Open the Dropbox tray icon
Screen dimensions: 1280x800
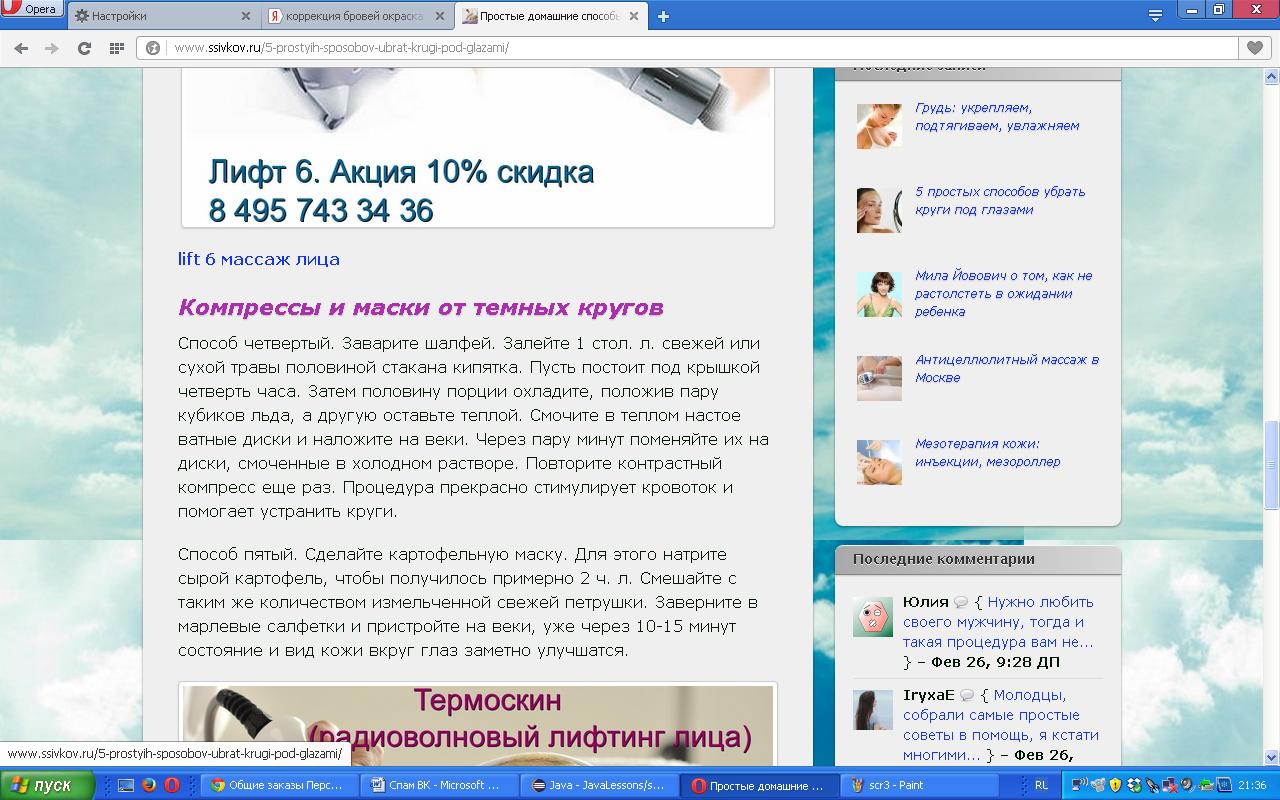pos(1134,786)
